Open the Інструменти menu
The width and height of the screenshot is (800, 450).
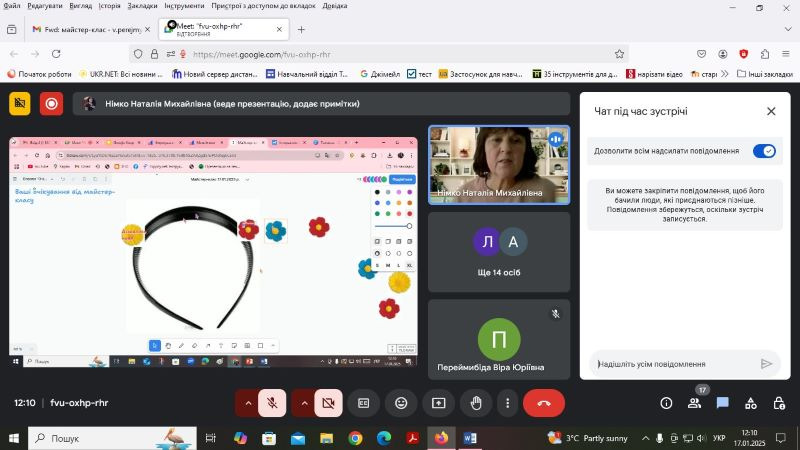[184, 6]
